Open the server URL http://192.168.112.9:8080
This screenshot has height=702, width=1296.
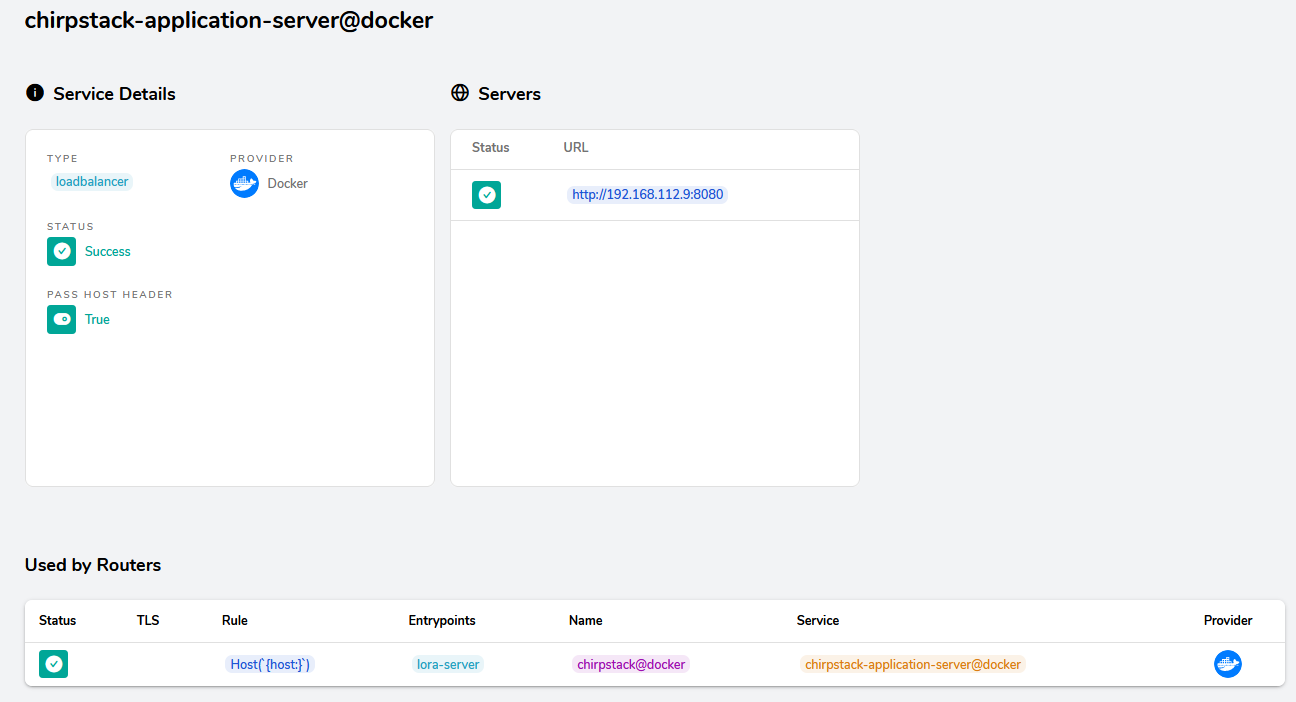[x=648, y=195]
